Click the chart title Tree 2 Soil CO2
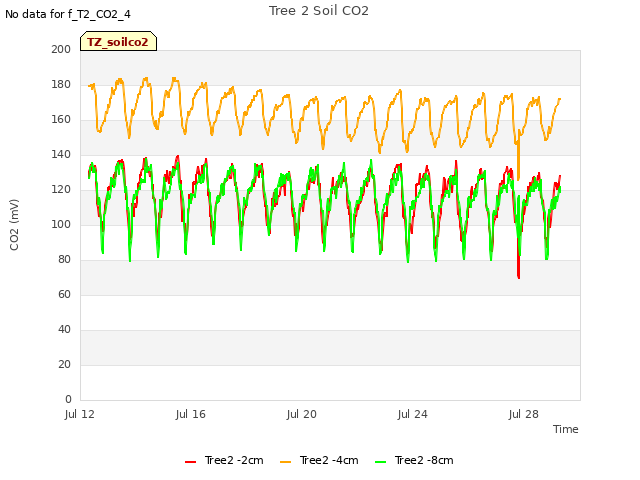The image size is (640, 480). tap(319, 11)
